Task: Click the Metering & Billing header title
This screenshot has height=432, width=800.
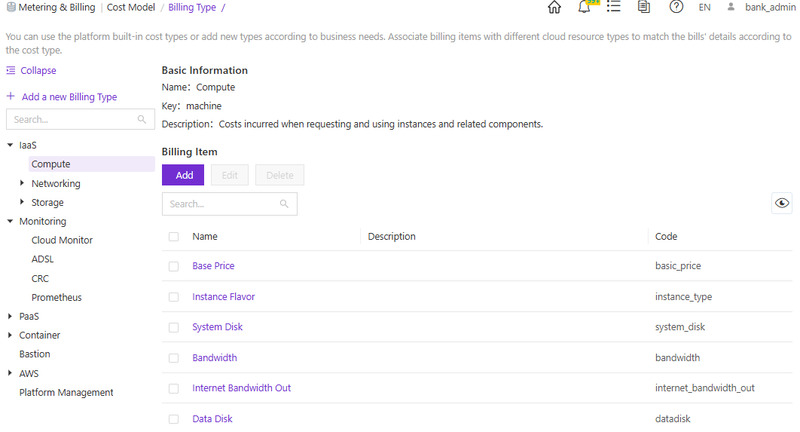Action: (57, 7)
